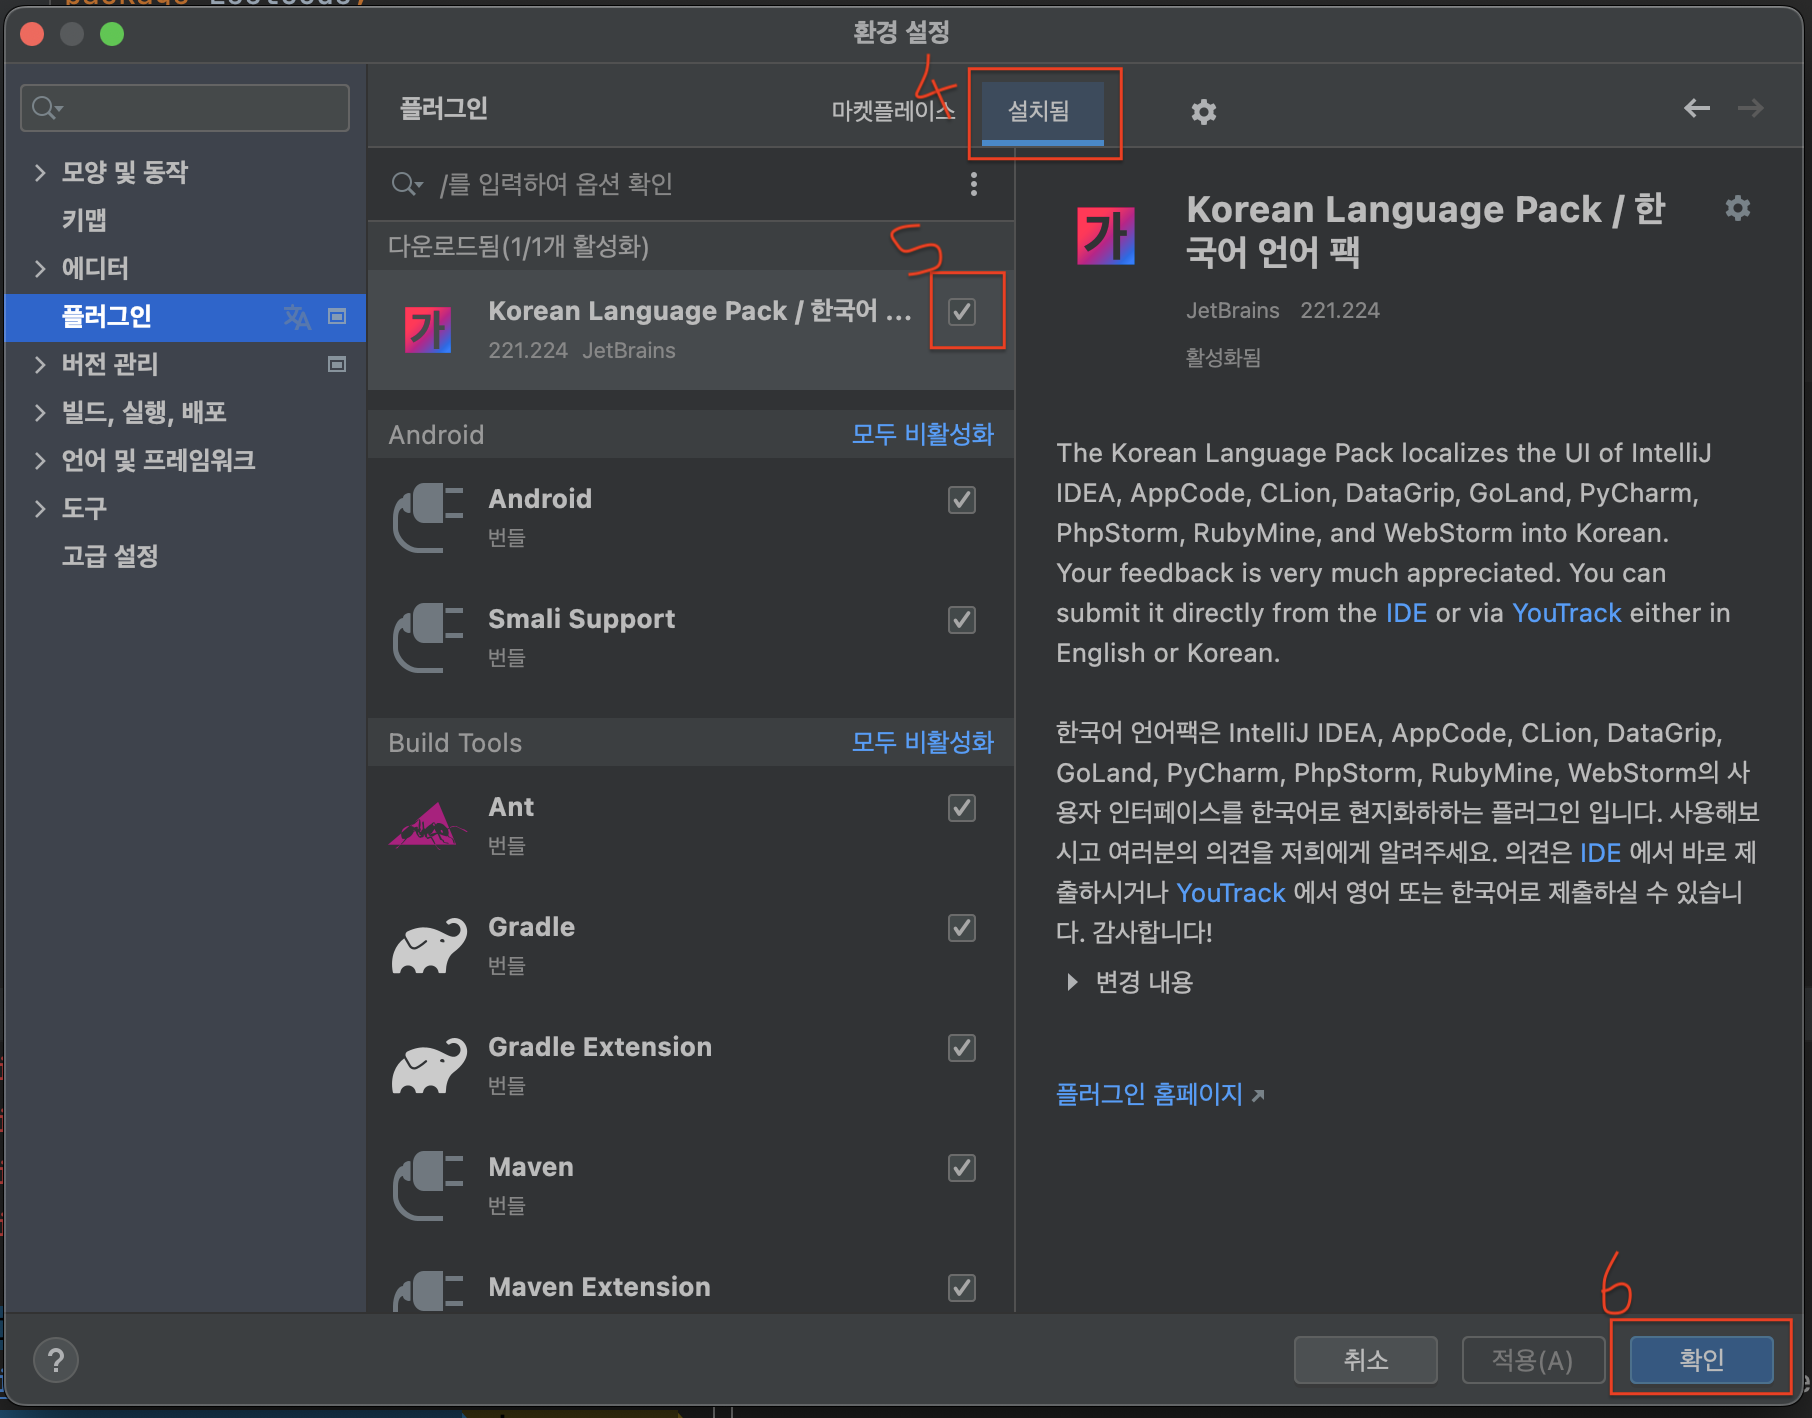Image resolution: width=1812 pixels, height=1418 pixels.
Task: Click the Ant plugin icon
Action: point(428,825)
